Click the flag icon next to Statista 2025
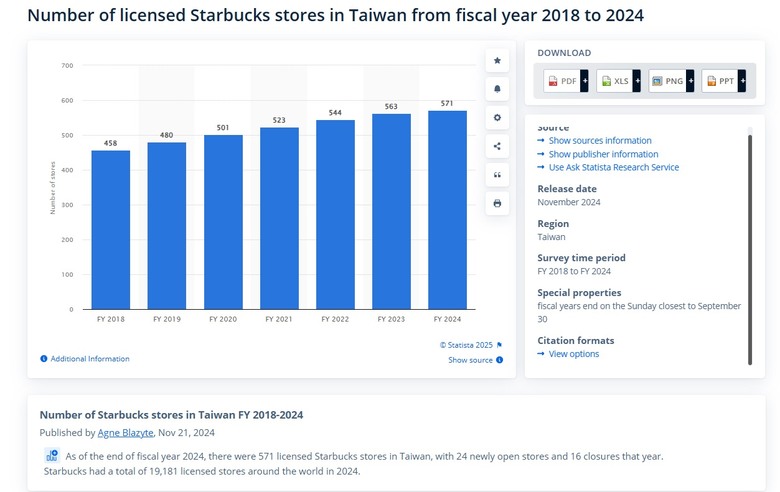 (x=499, y=345)
